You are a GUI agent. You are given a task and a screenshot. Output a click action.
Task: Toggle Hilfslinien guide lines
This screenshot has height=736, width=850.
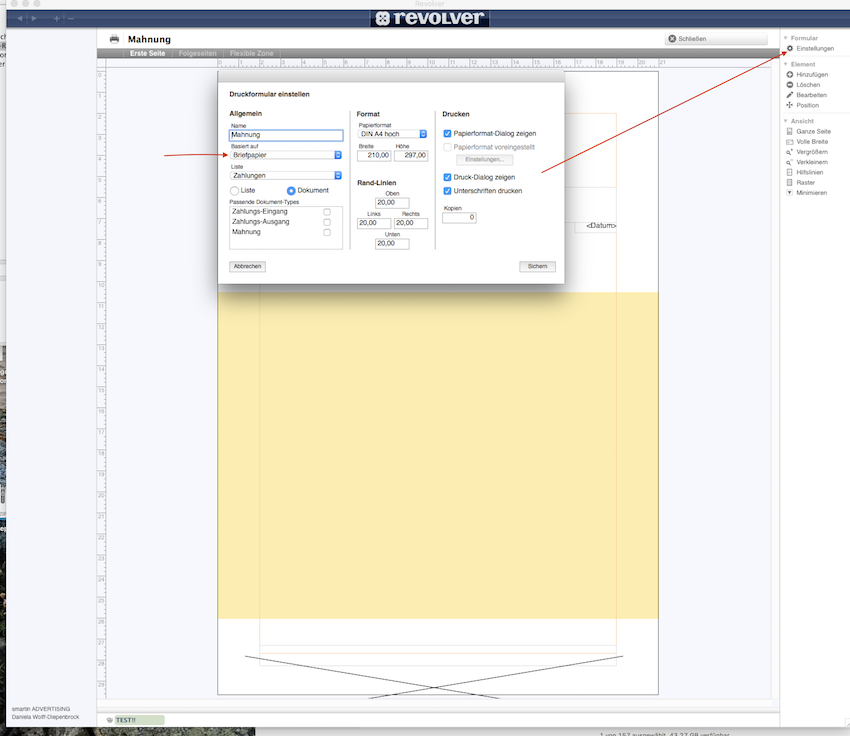(x=790, y=172)
